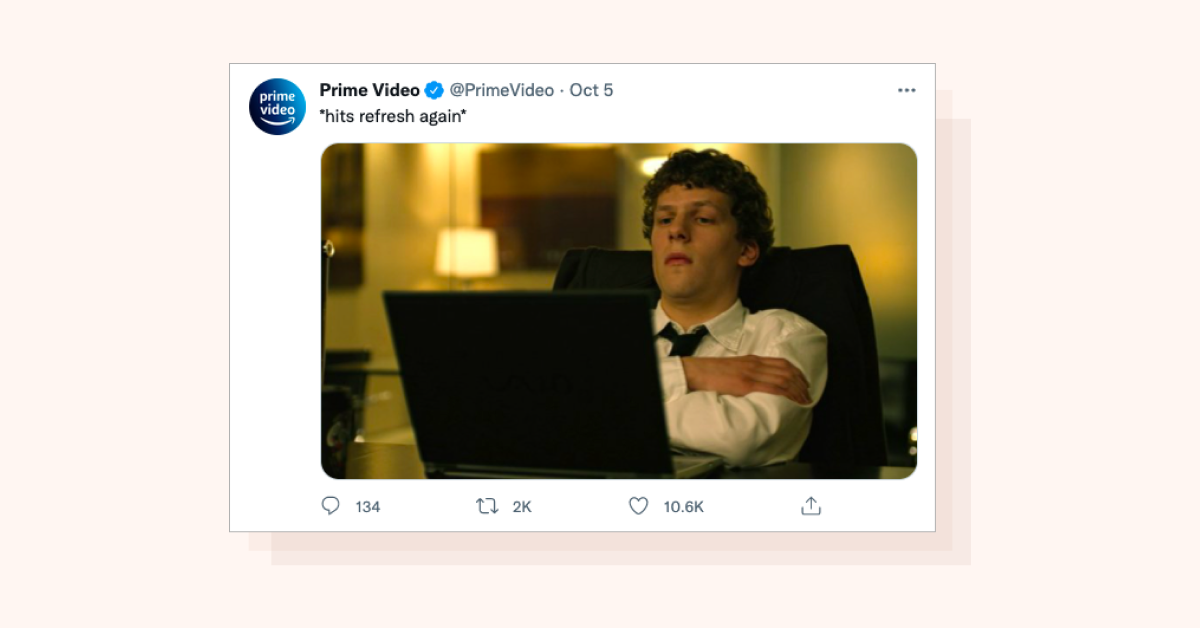Click the dot separator before Oct 5
Image resolution: width=1200 pixels, height=628 pixels.
[563, 90]
